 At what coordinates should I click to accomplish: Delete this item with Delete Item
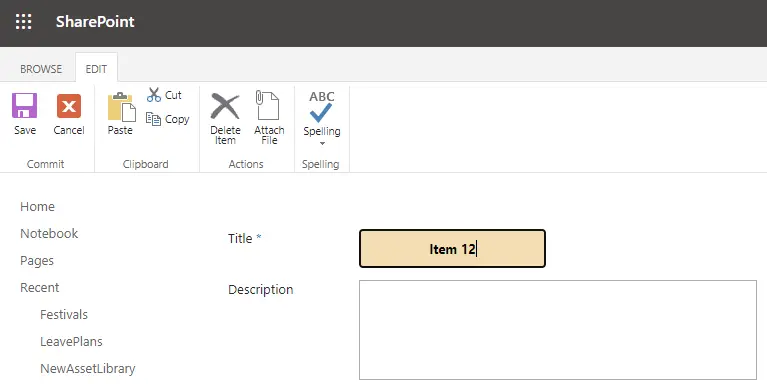225,117
